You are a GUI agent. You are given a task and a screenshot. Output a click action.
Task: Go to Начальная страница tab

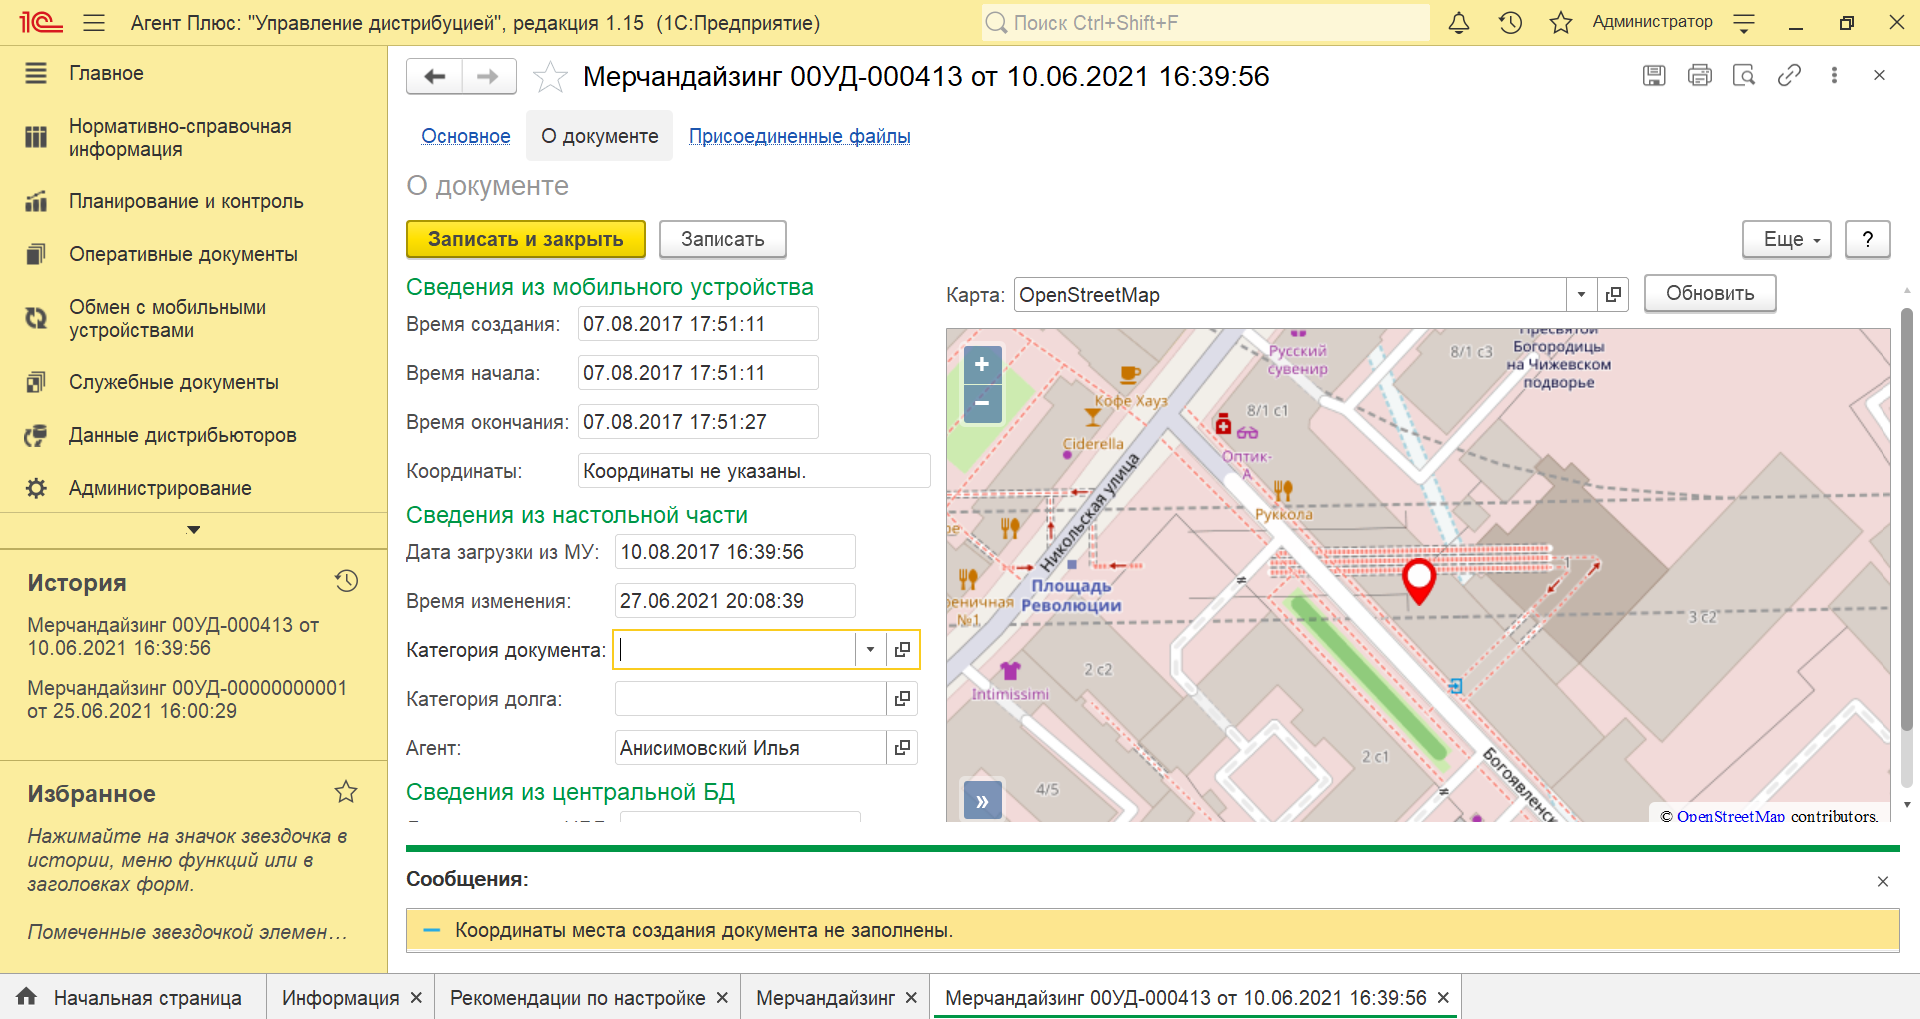(131, 998)
